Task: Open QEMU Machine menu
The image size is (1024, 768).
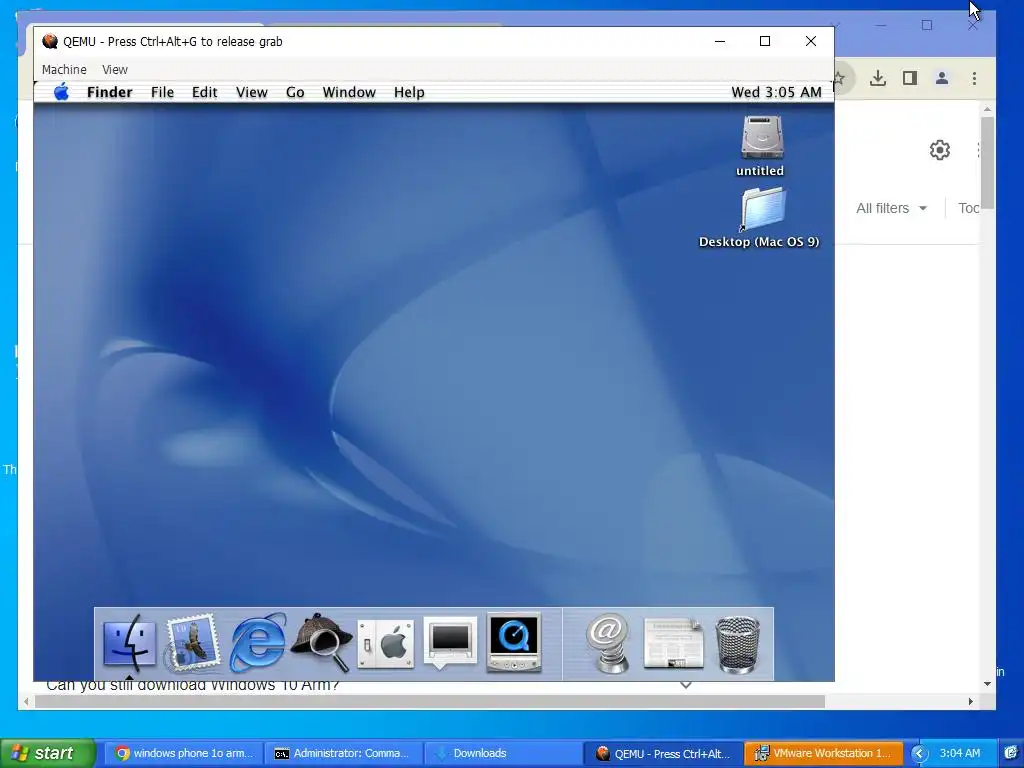Action: click(64, 69)
